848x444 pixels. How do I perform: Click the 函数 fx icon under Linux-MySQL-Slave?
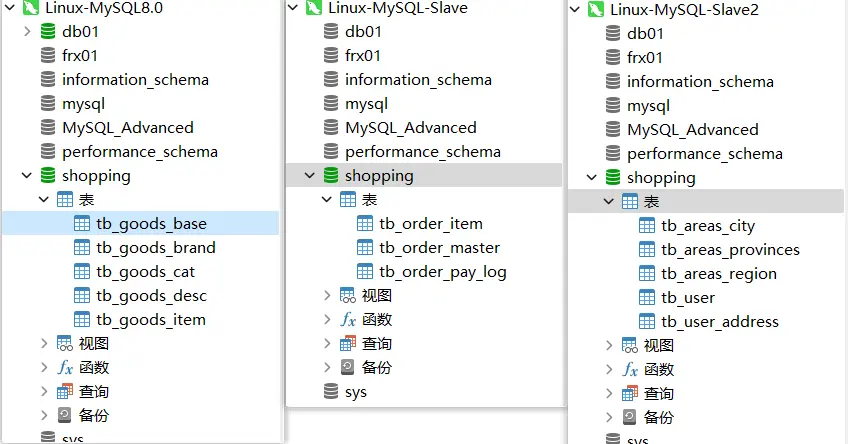point(348,320)
